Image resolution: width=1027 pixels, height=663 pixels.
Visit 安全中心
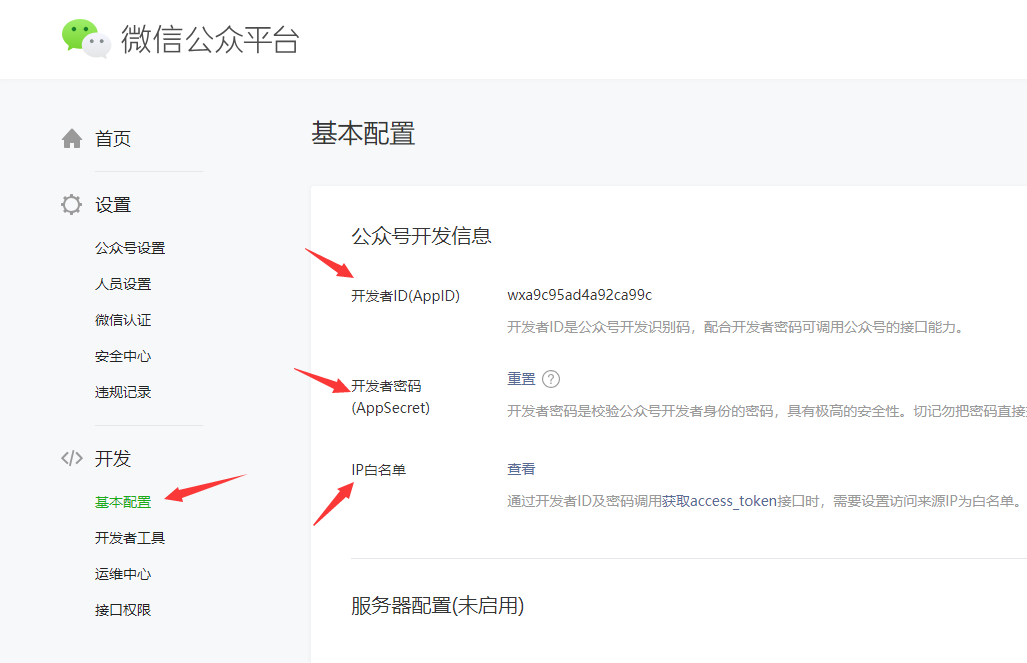point(125,355)
